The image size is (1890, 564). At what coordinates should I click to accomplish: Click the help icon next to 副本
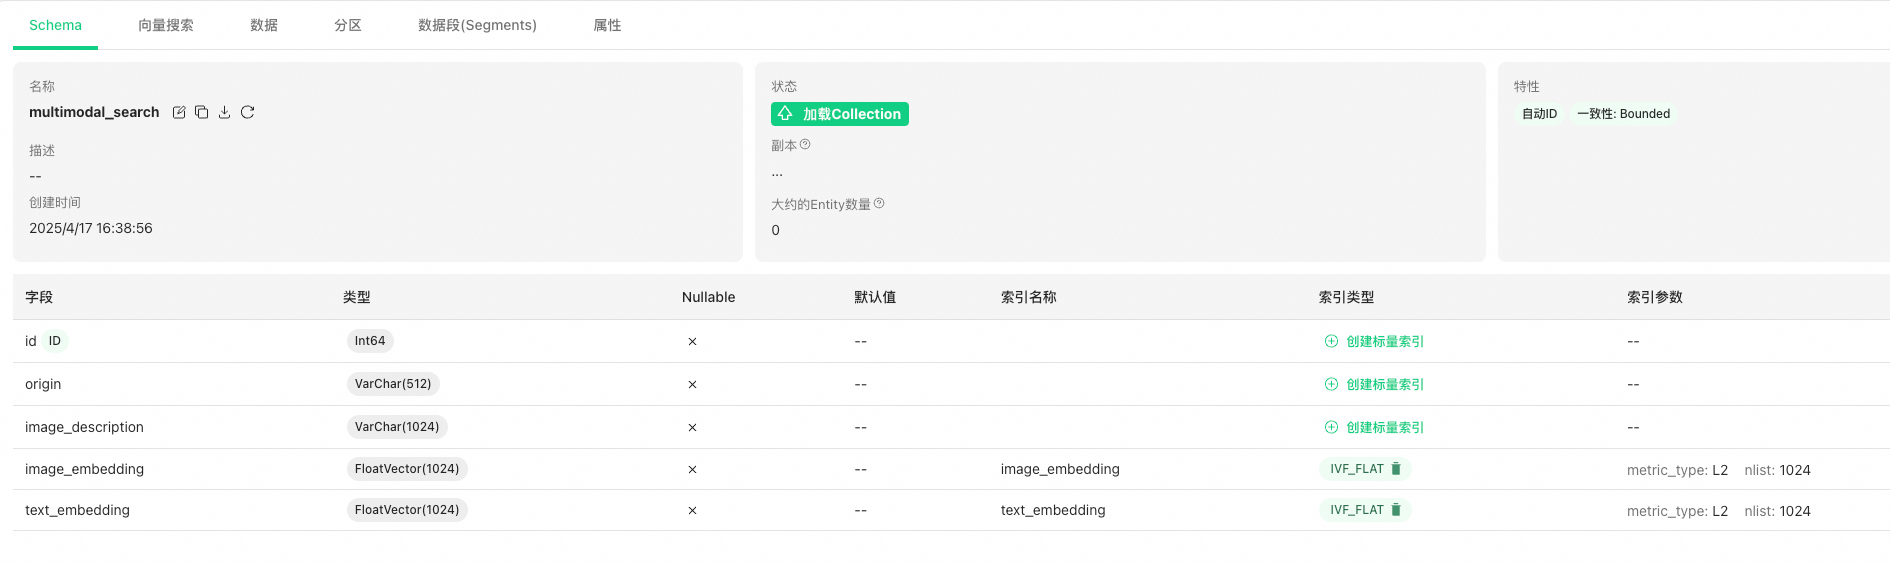click(805, 145)
